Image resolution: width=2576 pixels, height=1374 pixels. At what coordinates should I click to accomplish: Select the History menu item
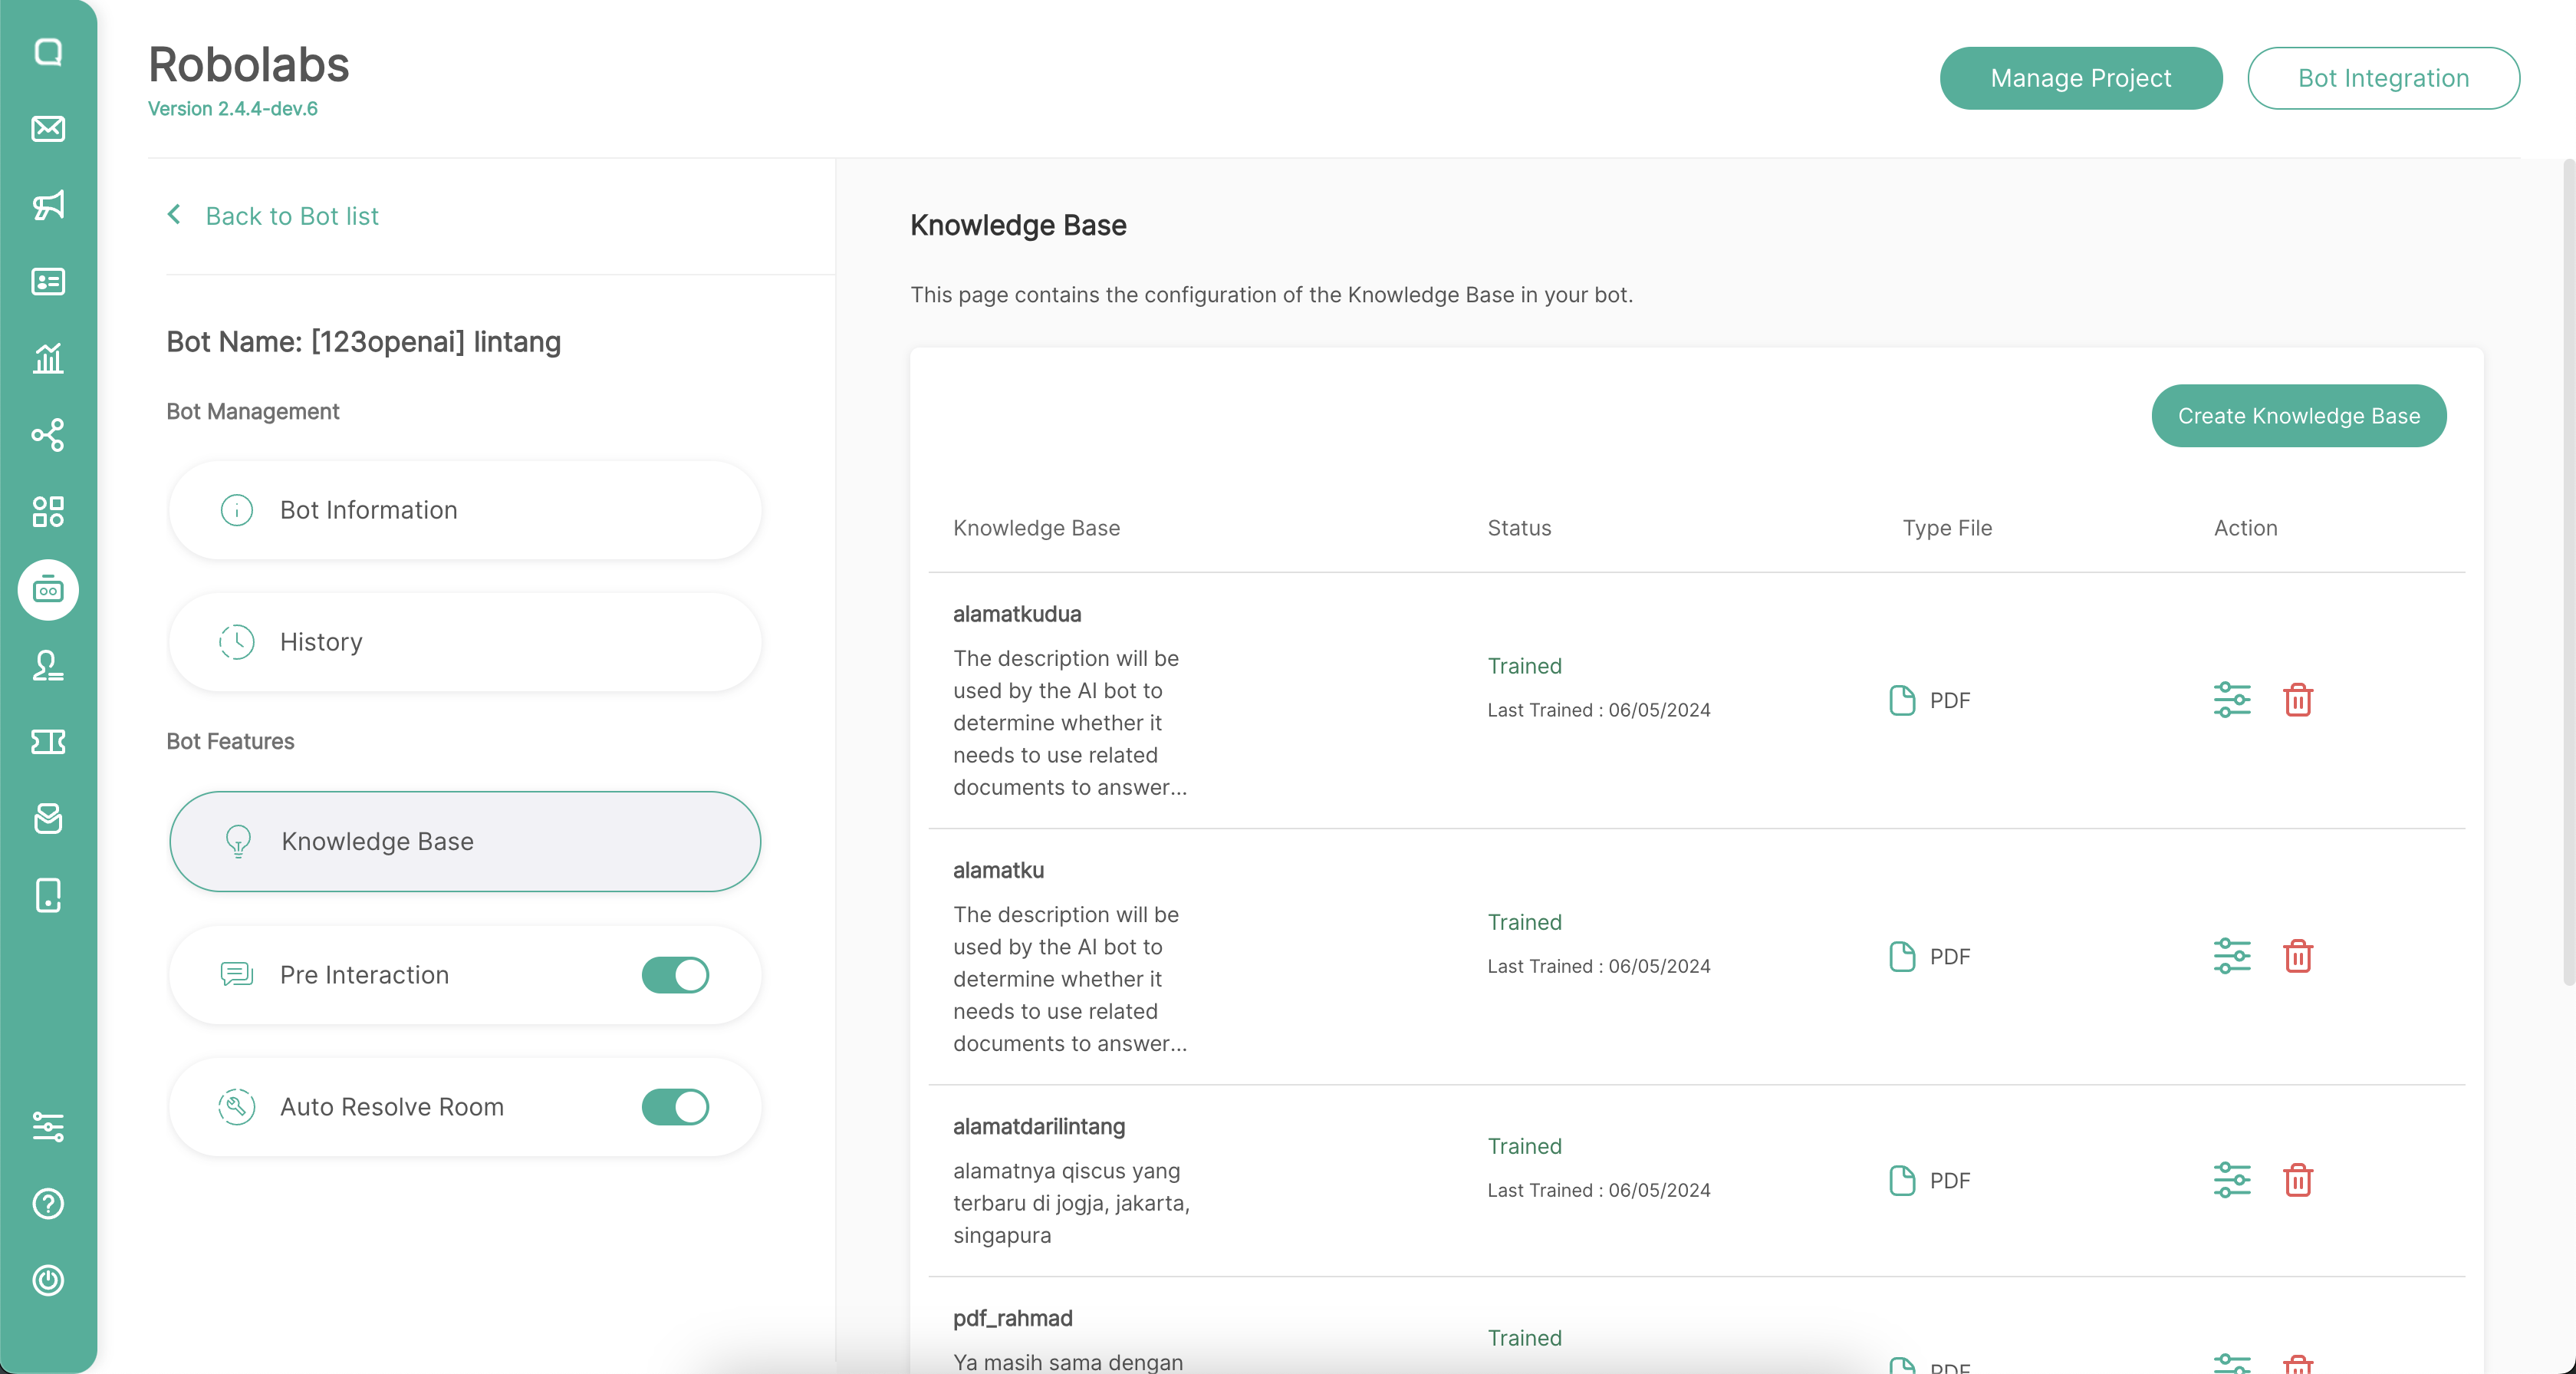pyautogui.click(x=465, y=642)
